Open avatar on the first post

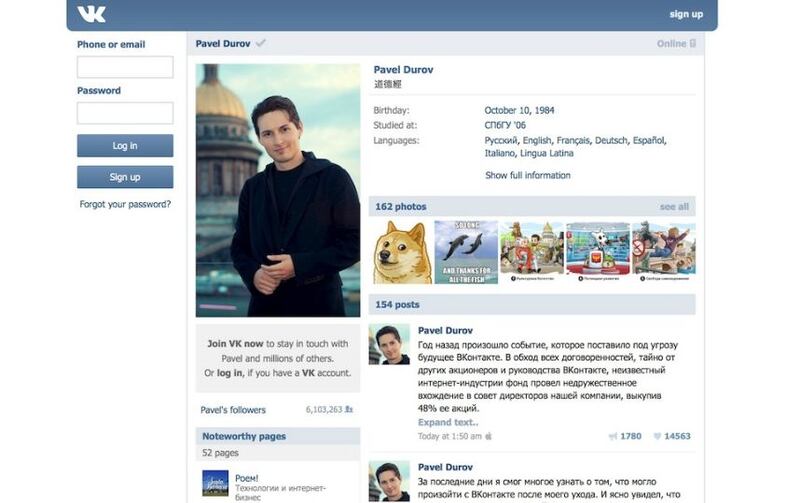coord(389,344)
